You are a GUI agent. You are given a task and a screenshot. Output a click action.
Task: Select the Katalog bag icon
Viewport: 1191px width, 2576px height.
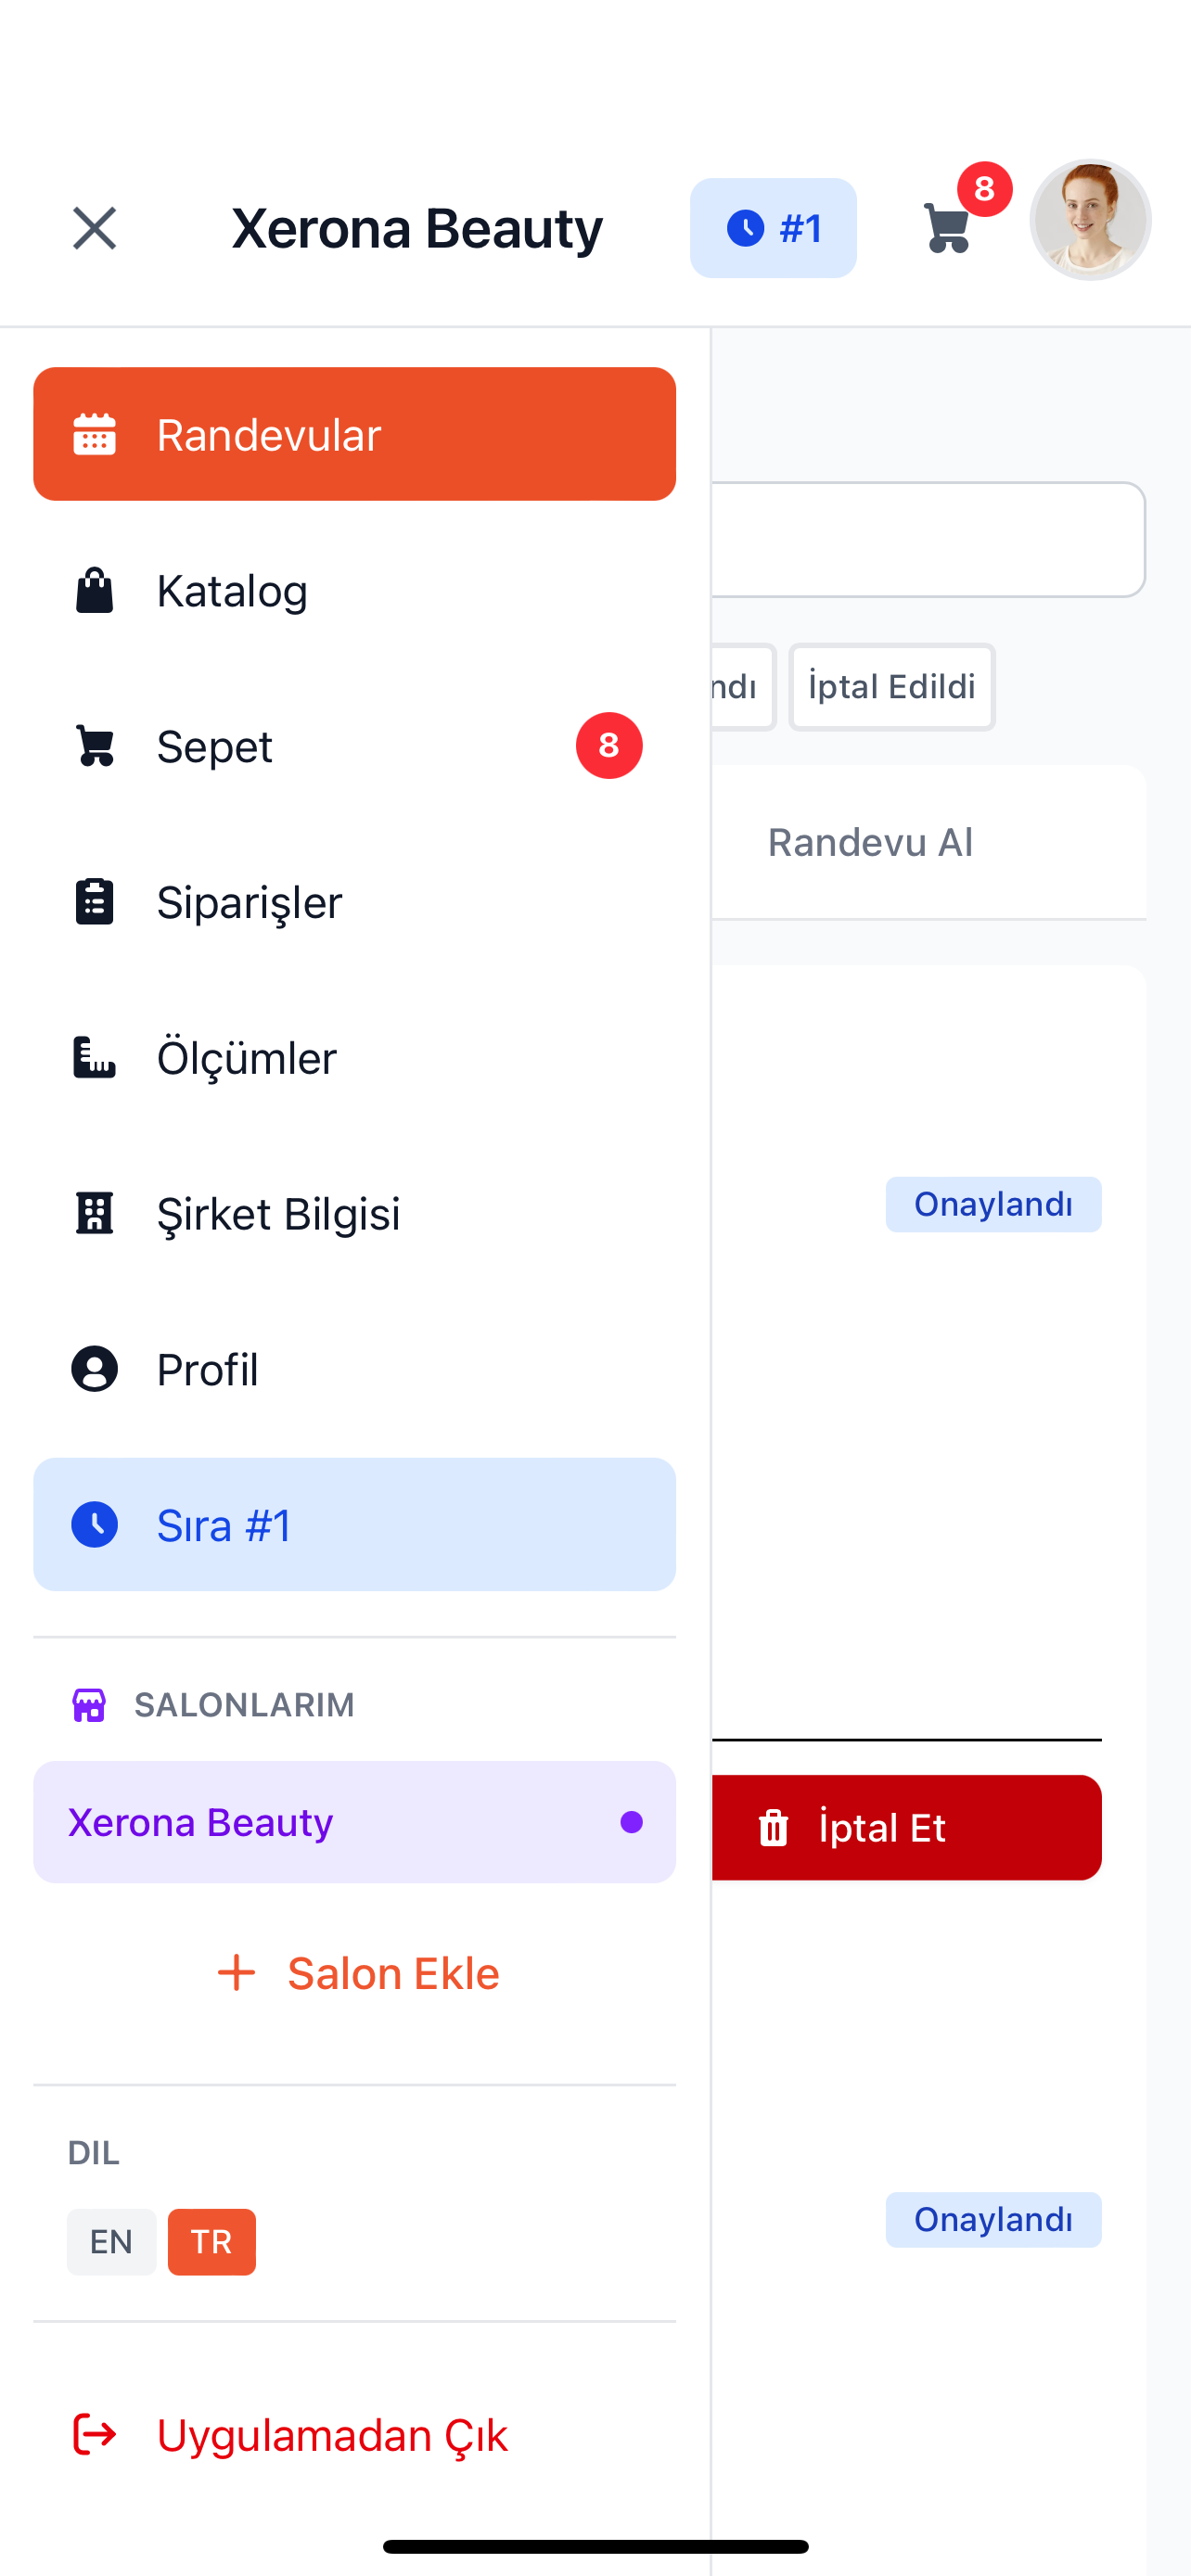pos(95,590)
